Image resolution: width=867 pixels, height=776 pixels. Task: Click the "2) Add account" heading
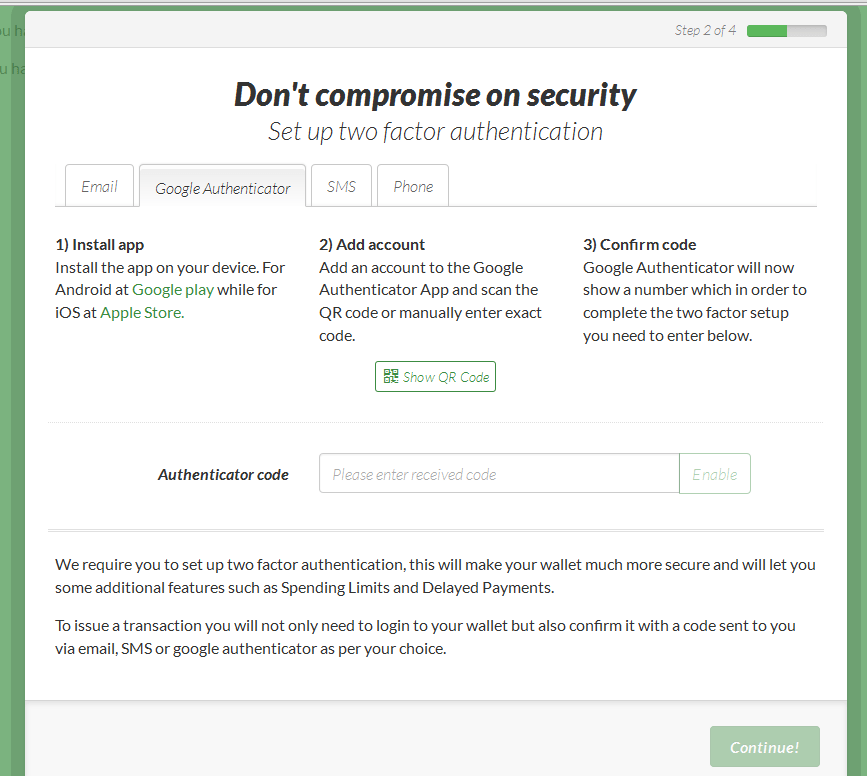[372, 245]
